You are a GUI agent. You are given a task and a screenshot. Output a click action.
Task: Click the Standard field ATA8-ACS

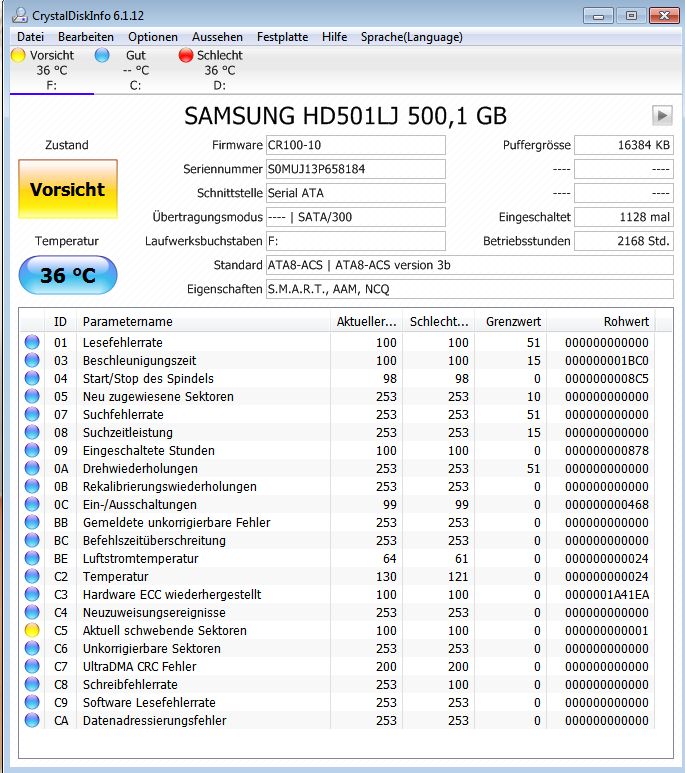pyautogui.click(x=469, y=265)
